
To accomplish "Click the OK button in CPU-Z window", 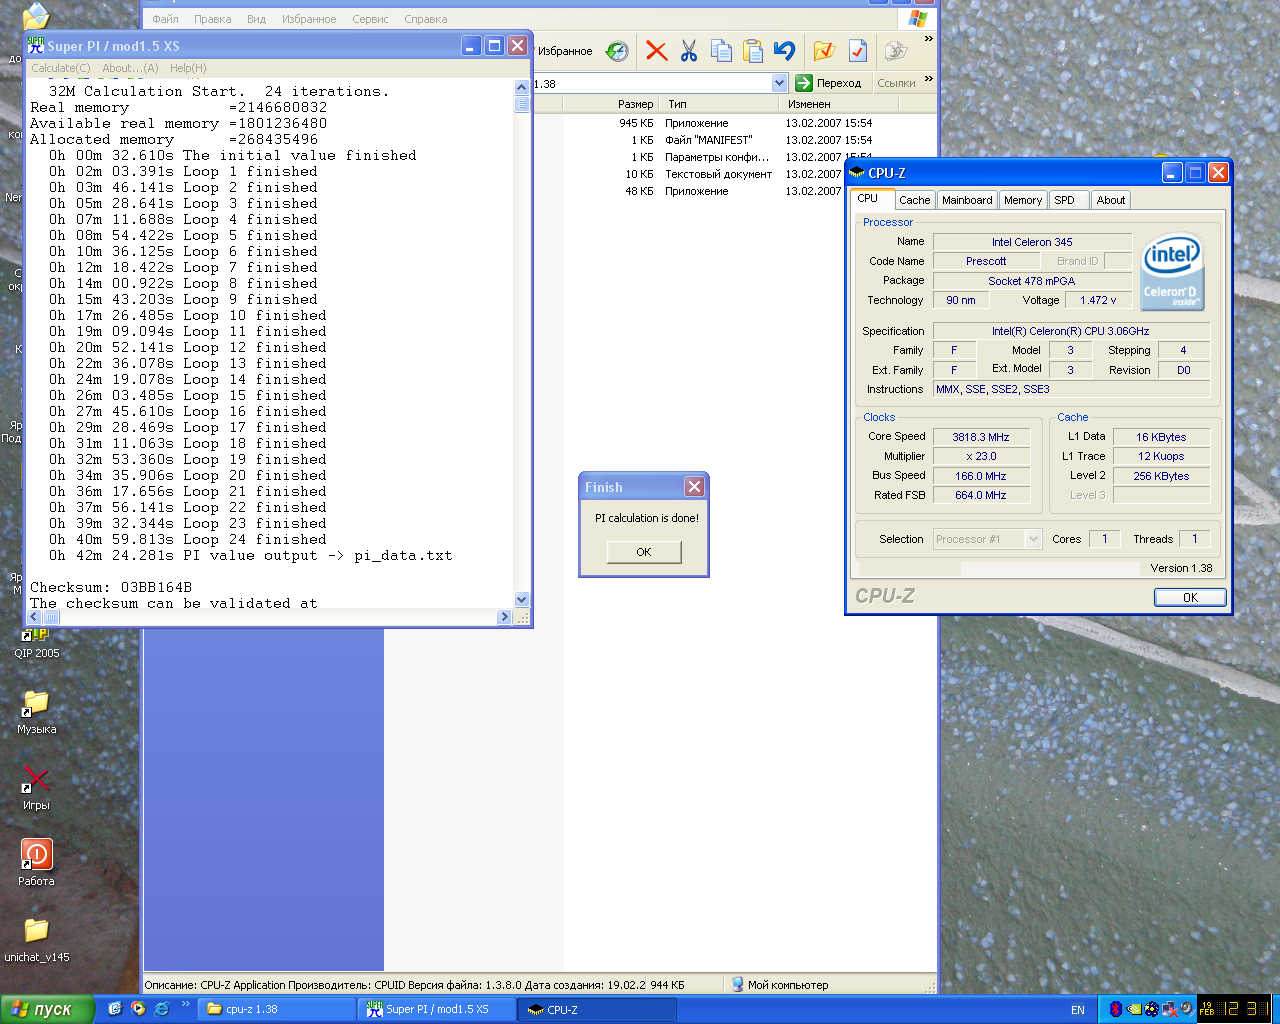I will click(x=1190, y=597).
